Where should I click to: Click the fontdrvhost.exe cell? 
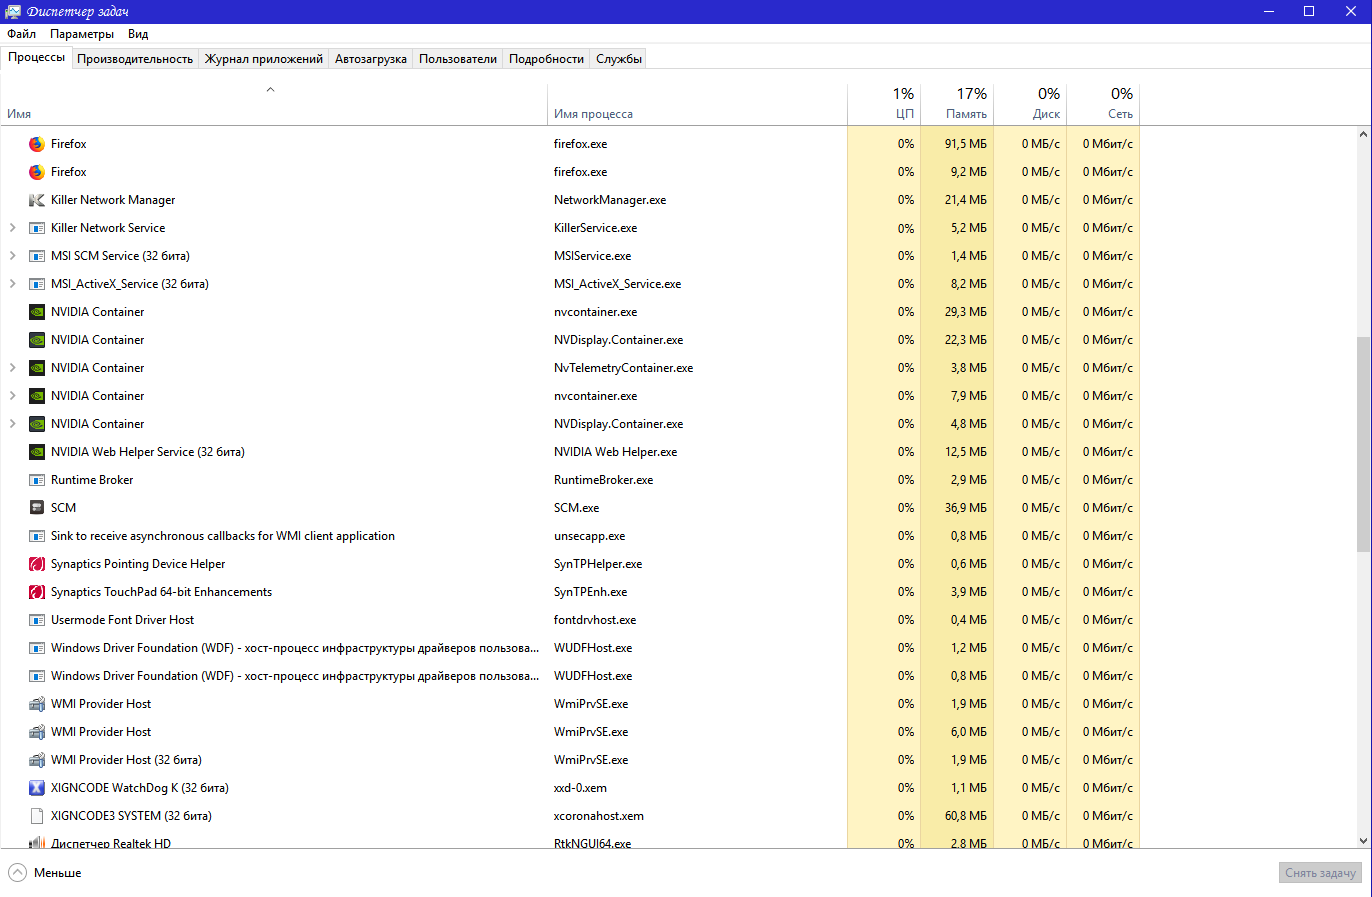[595, 620]
